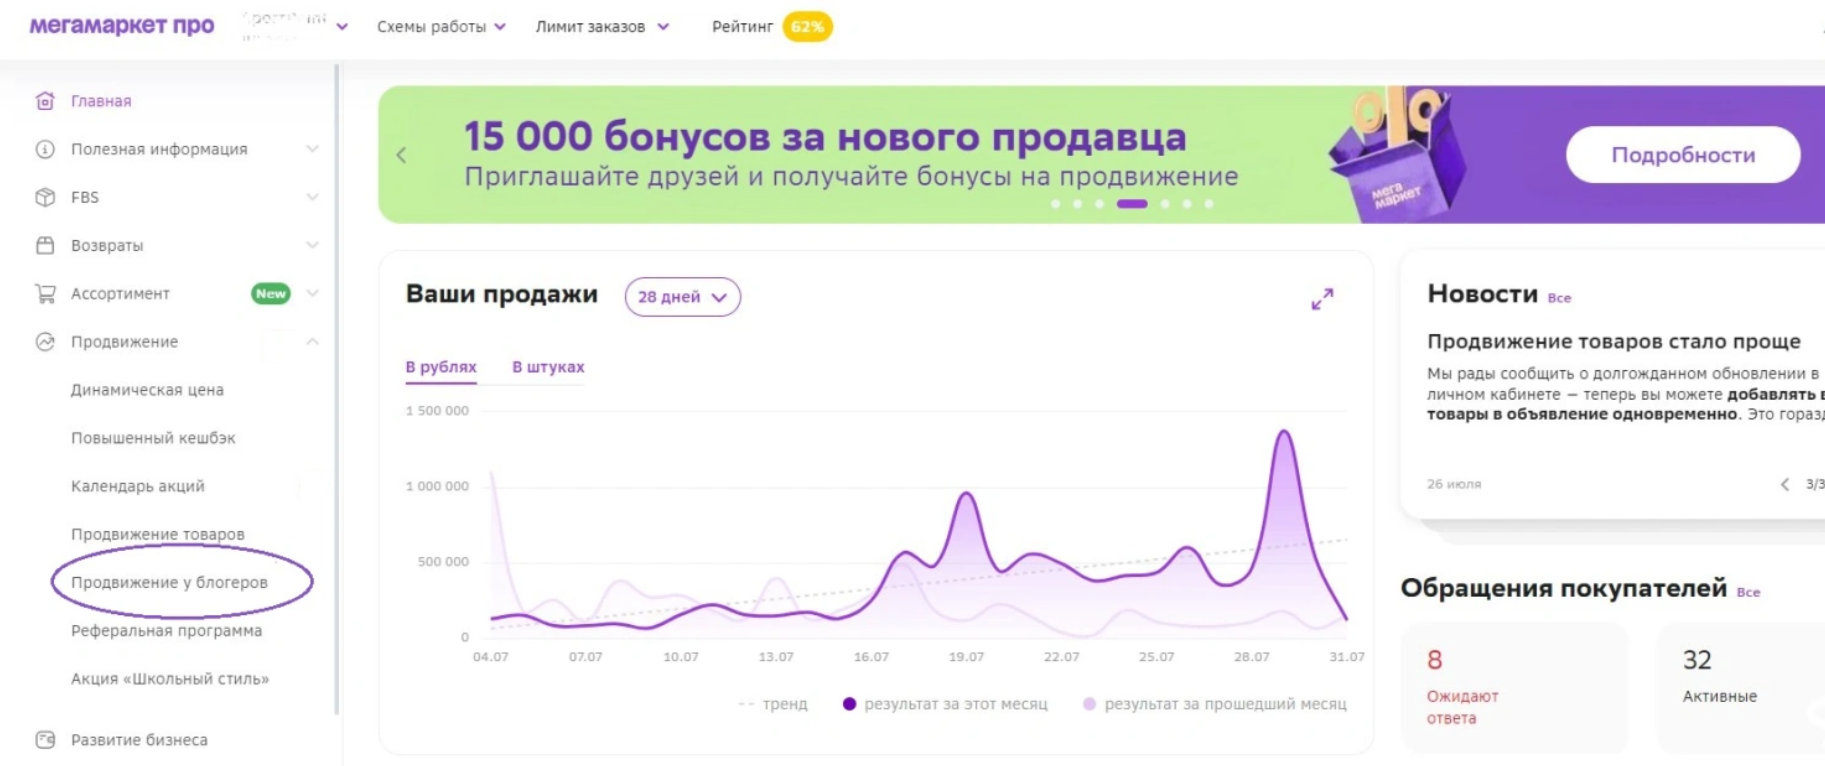The width and height of the screenshot is (1825, 766).
Task: Click the Развитие бизнеса icon
Action: tap(45, 740)
